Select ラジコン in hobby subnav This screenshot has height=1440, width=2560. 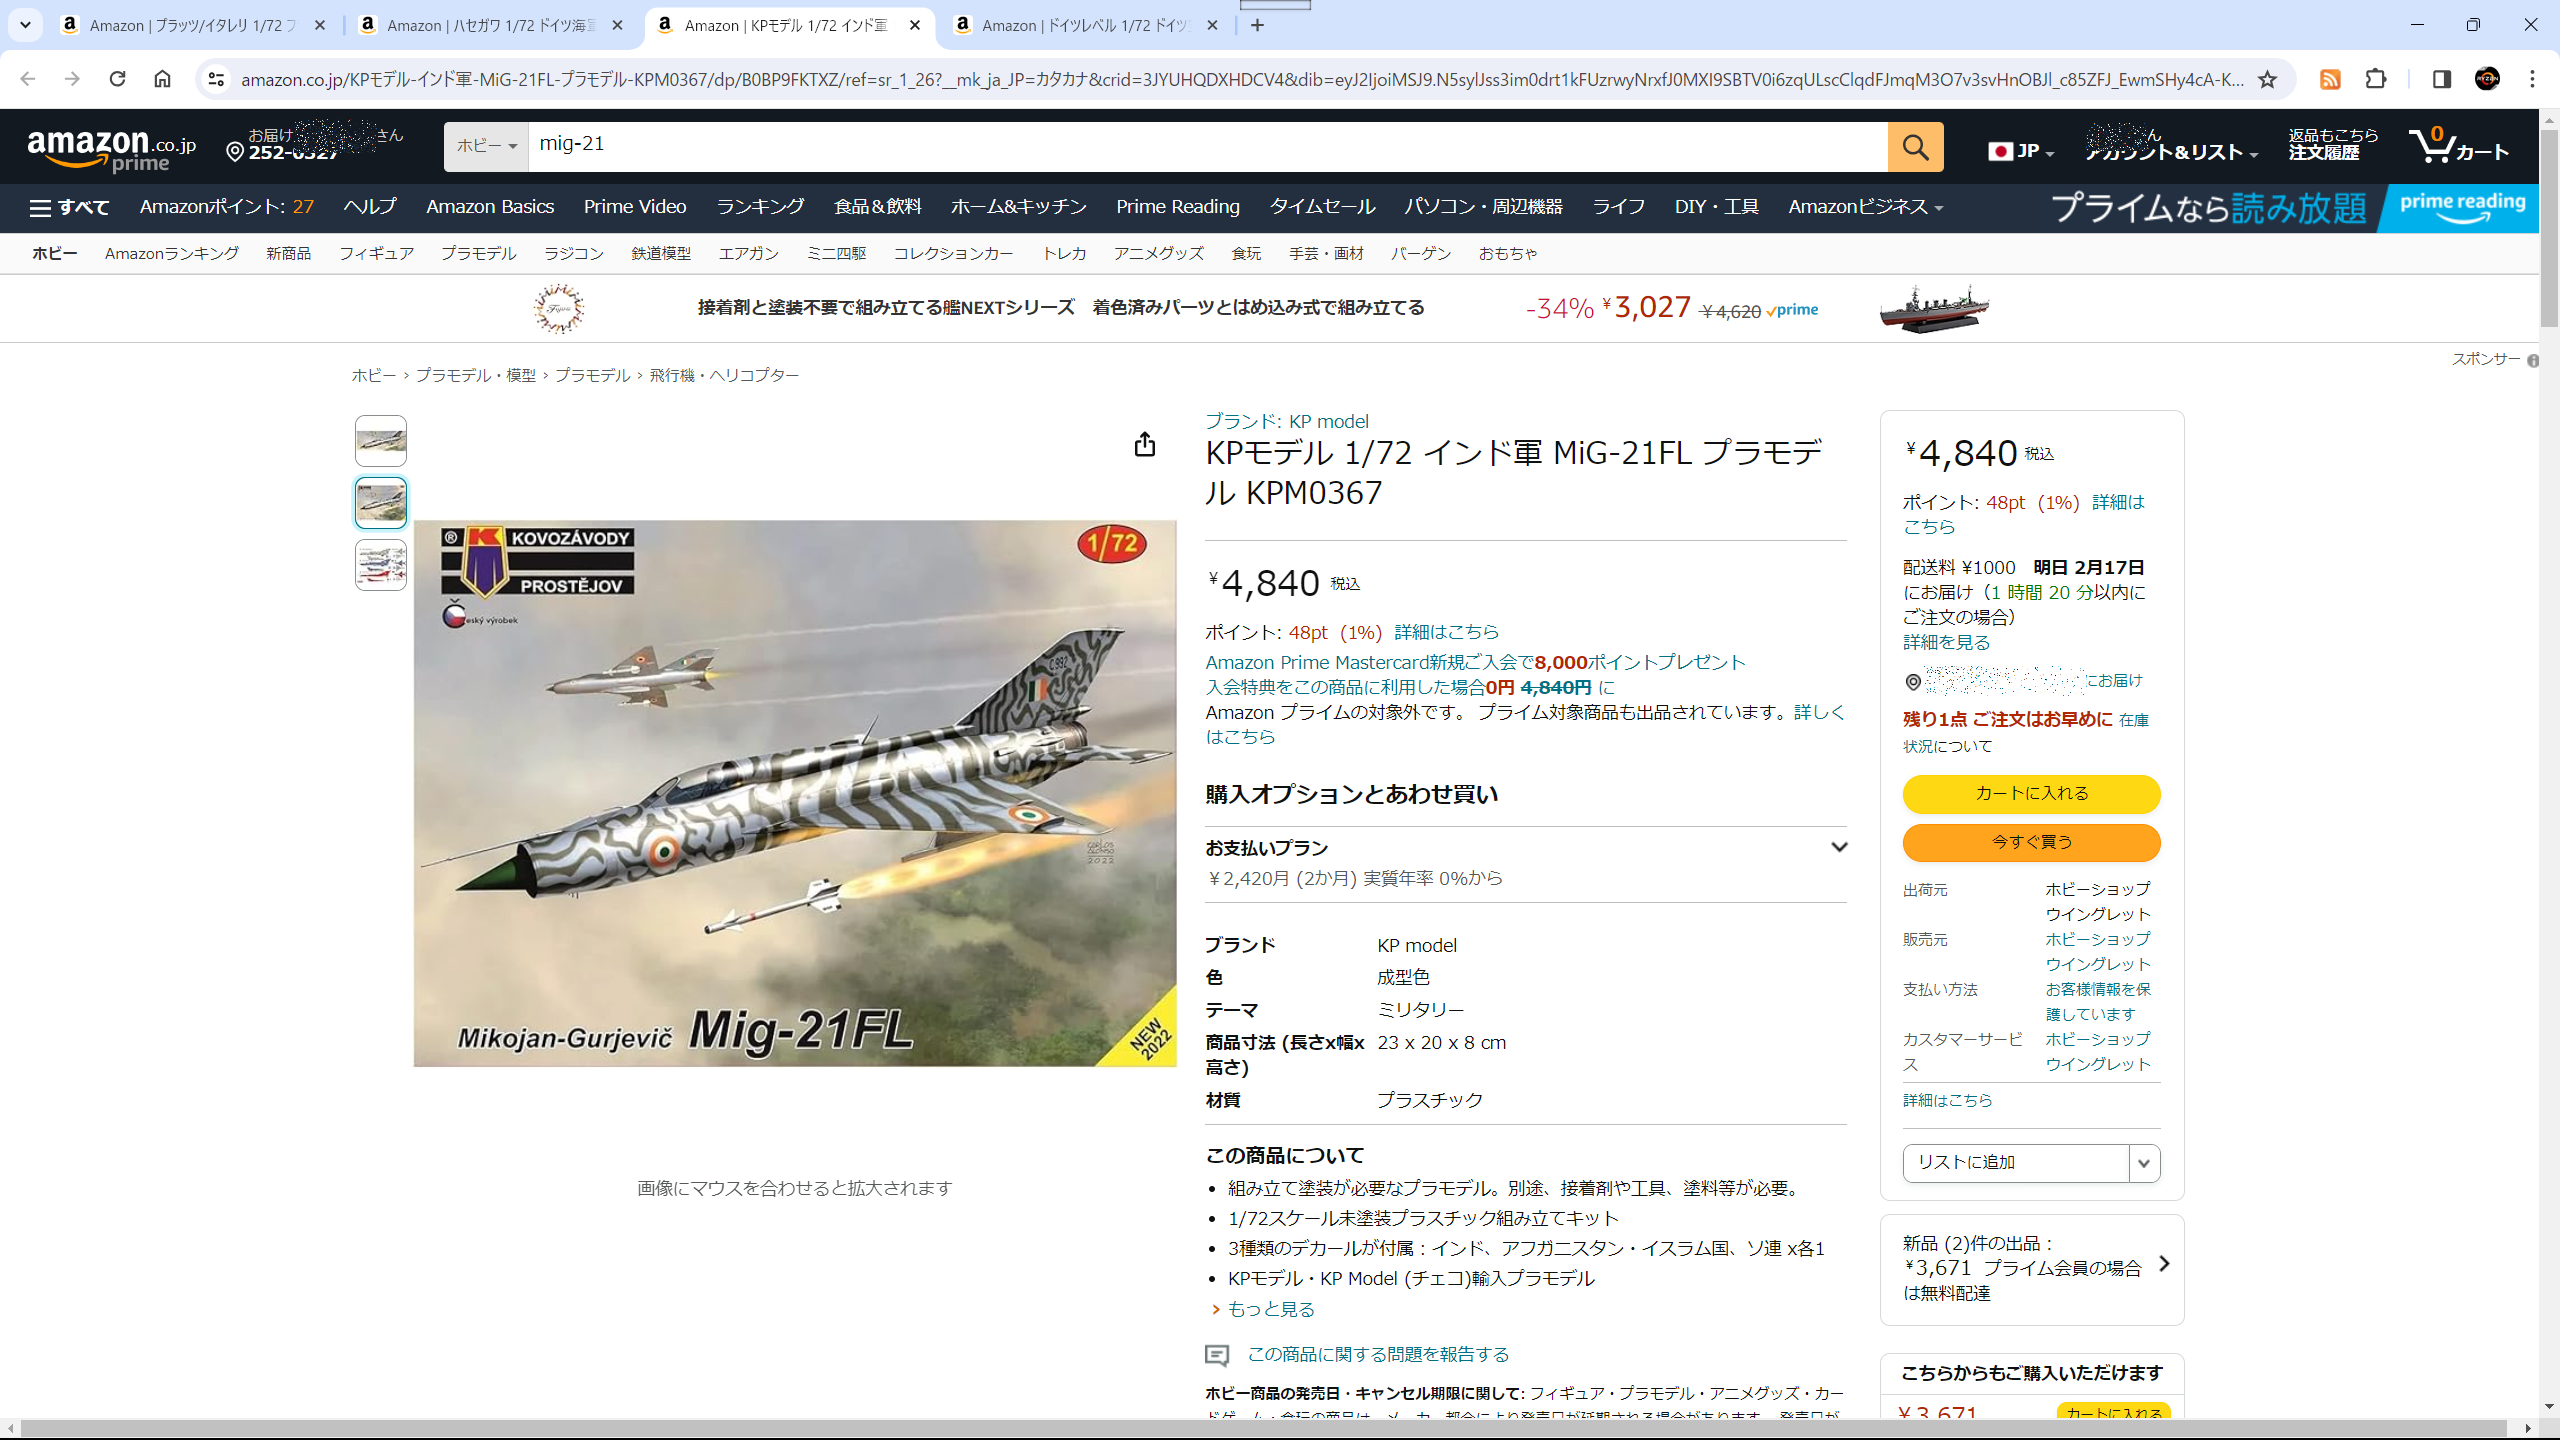point(574,254)
